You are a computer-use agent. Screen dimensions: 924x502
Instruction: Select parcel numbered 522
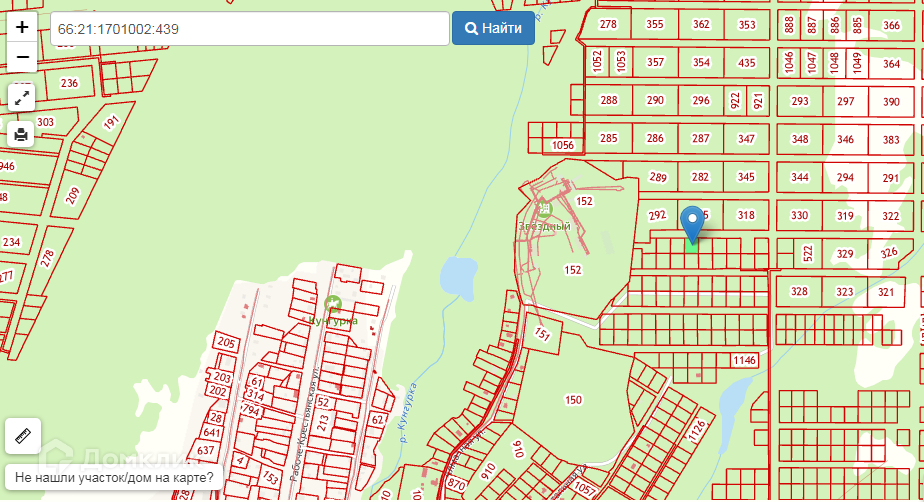click(x=808, y=254)
